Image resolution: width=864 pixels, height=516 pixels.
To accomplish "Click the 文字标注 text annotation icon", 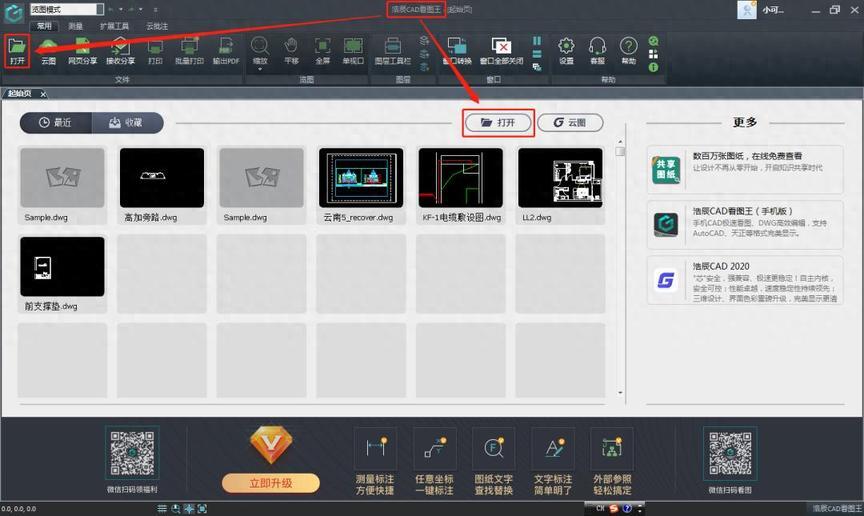I will [x=553, y=448].
